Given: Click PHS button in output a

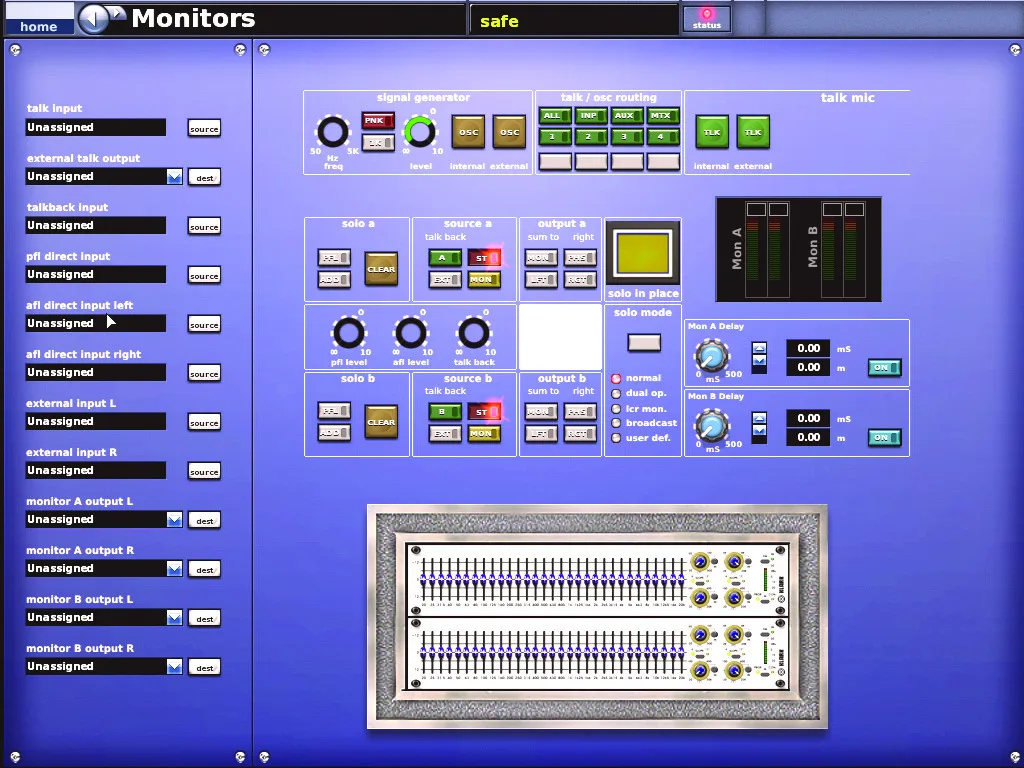Looking at the screenshot, I should pyautogui.click(x=580, y=258).
